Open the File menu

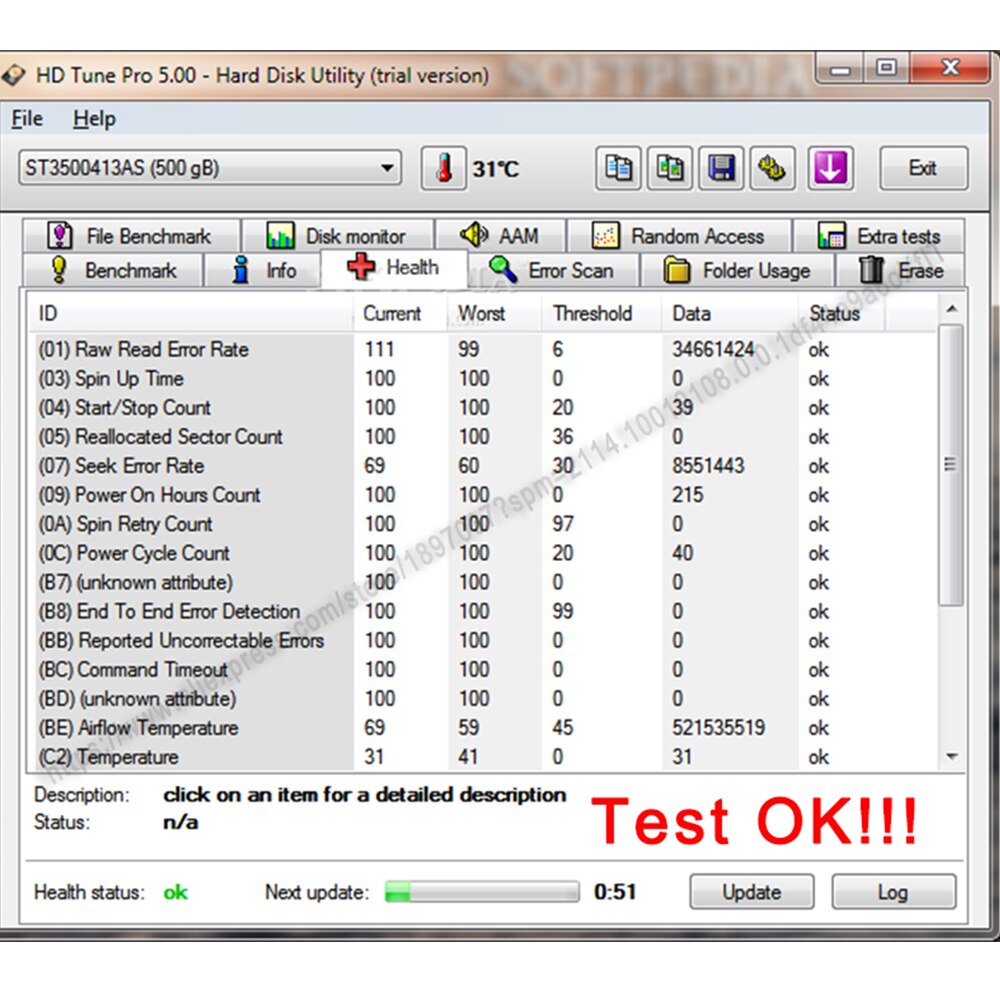(x=27, y=119)
